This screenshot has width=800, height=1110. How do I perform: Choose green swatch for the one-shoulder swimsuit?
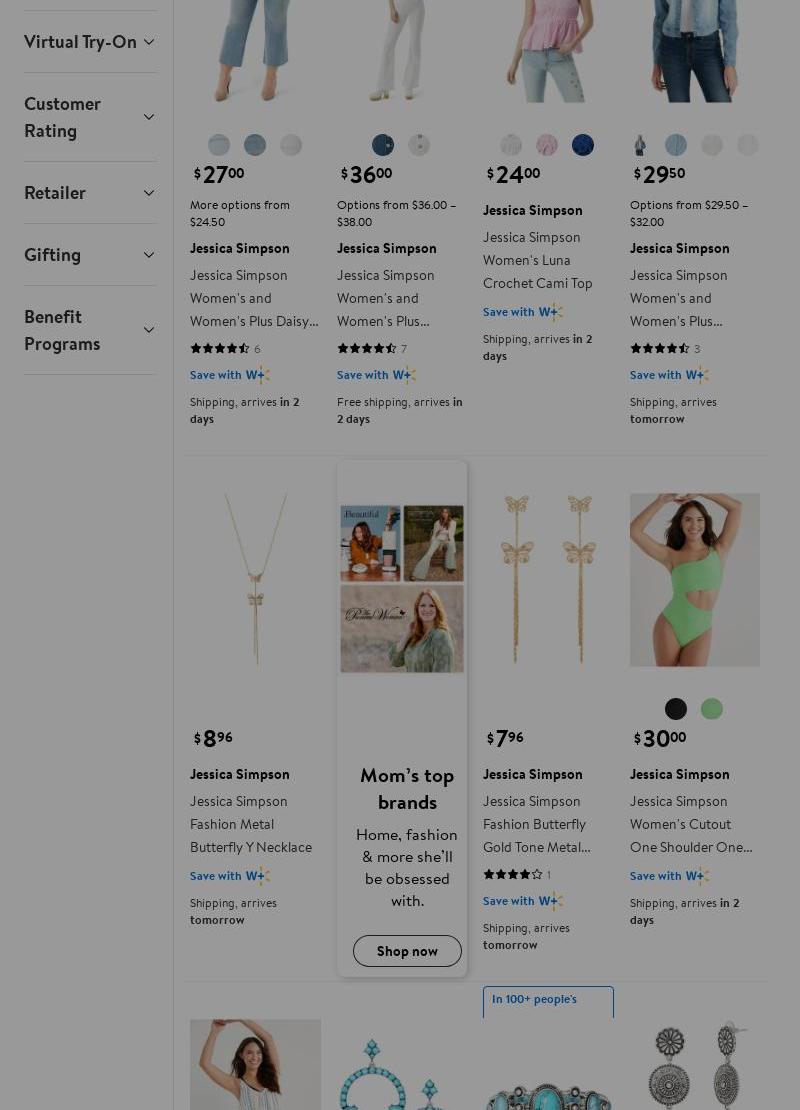click(x=712, y=709)
